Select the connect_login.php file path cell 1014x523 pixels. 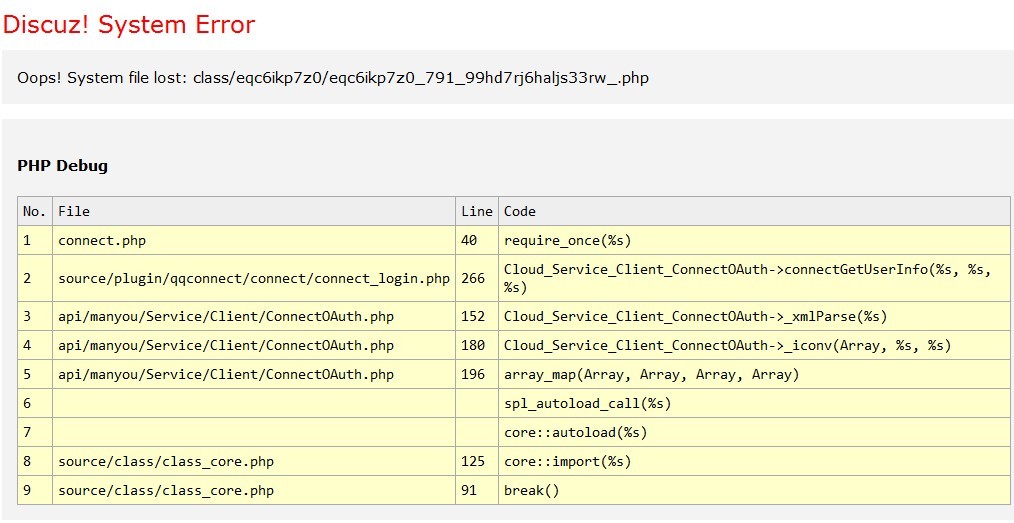254,278
